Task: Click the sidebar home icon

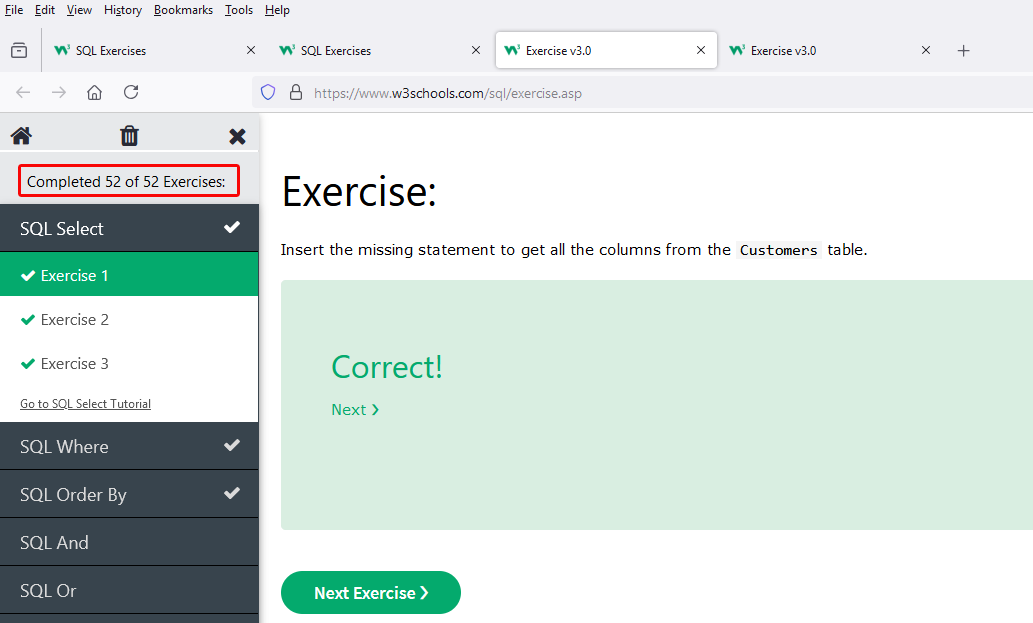Action: pos(21,136)
